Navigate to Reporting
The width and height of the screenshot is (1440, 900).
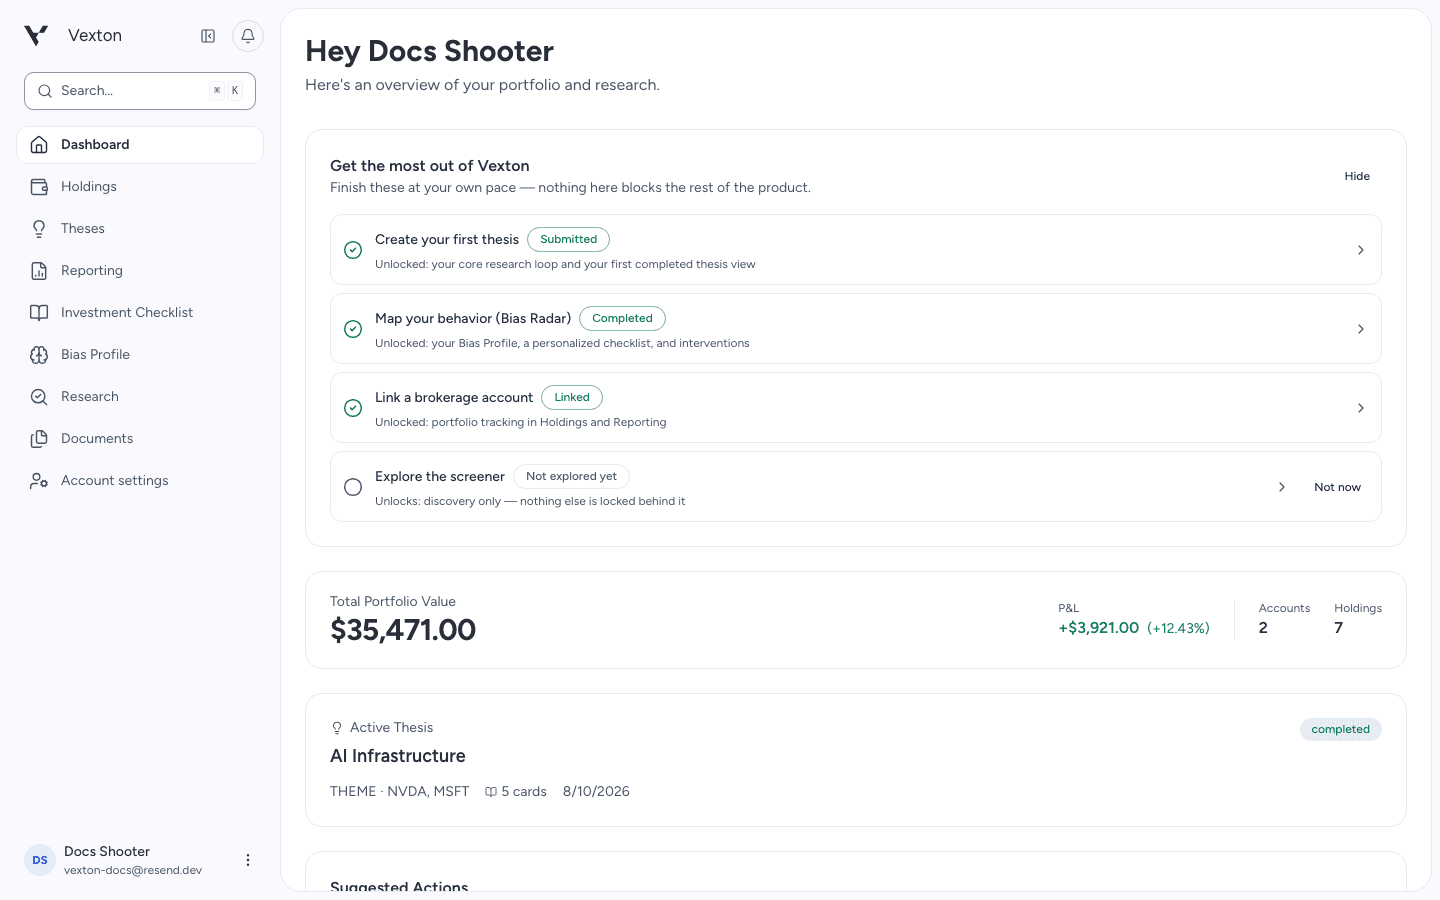pyautogui.click(x=140, y=271)
